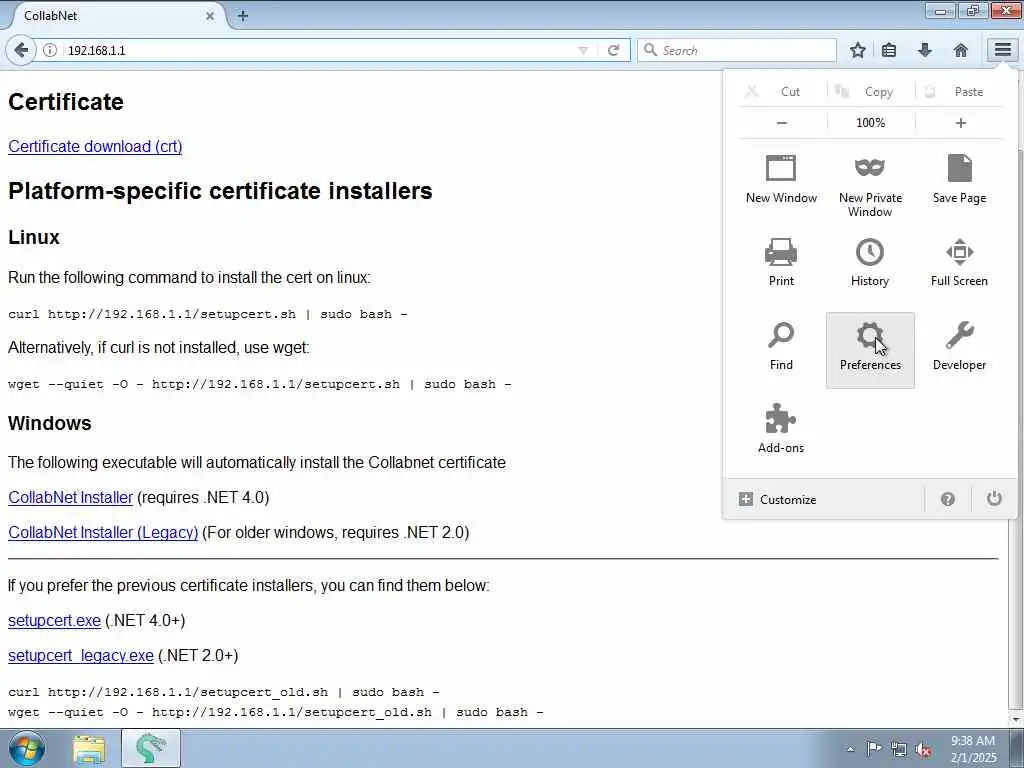Download setupcert.exe
The height and width of the screenshot is (768, 1024).
tap(54, 620)
